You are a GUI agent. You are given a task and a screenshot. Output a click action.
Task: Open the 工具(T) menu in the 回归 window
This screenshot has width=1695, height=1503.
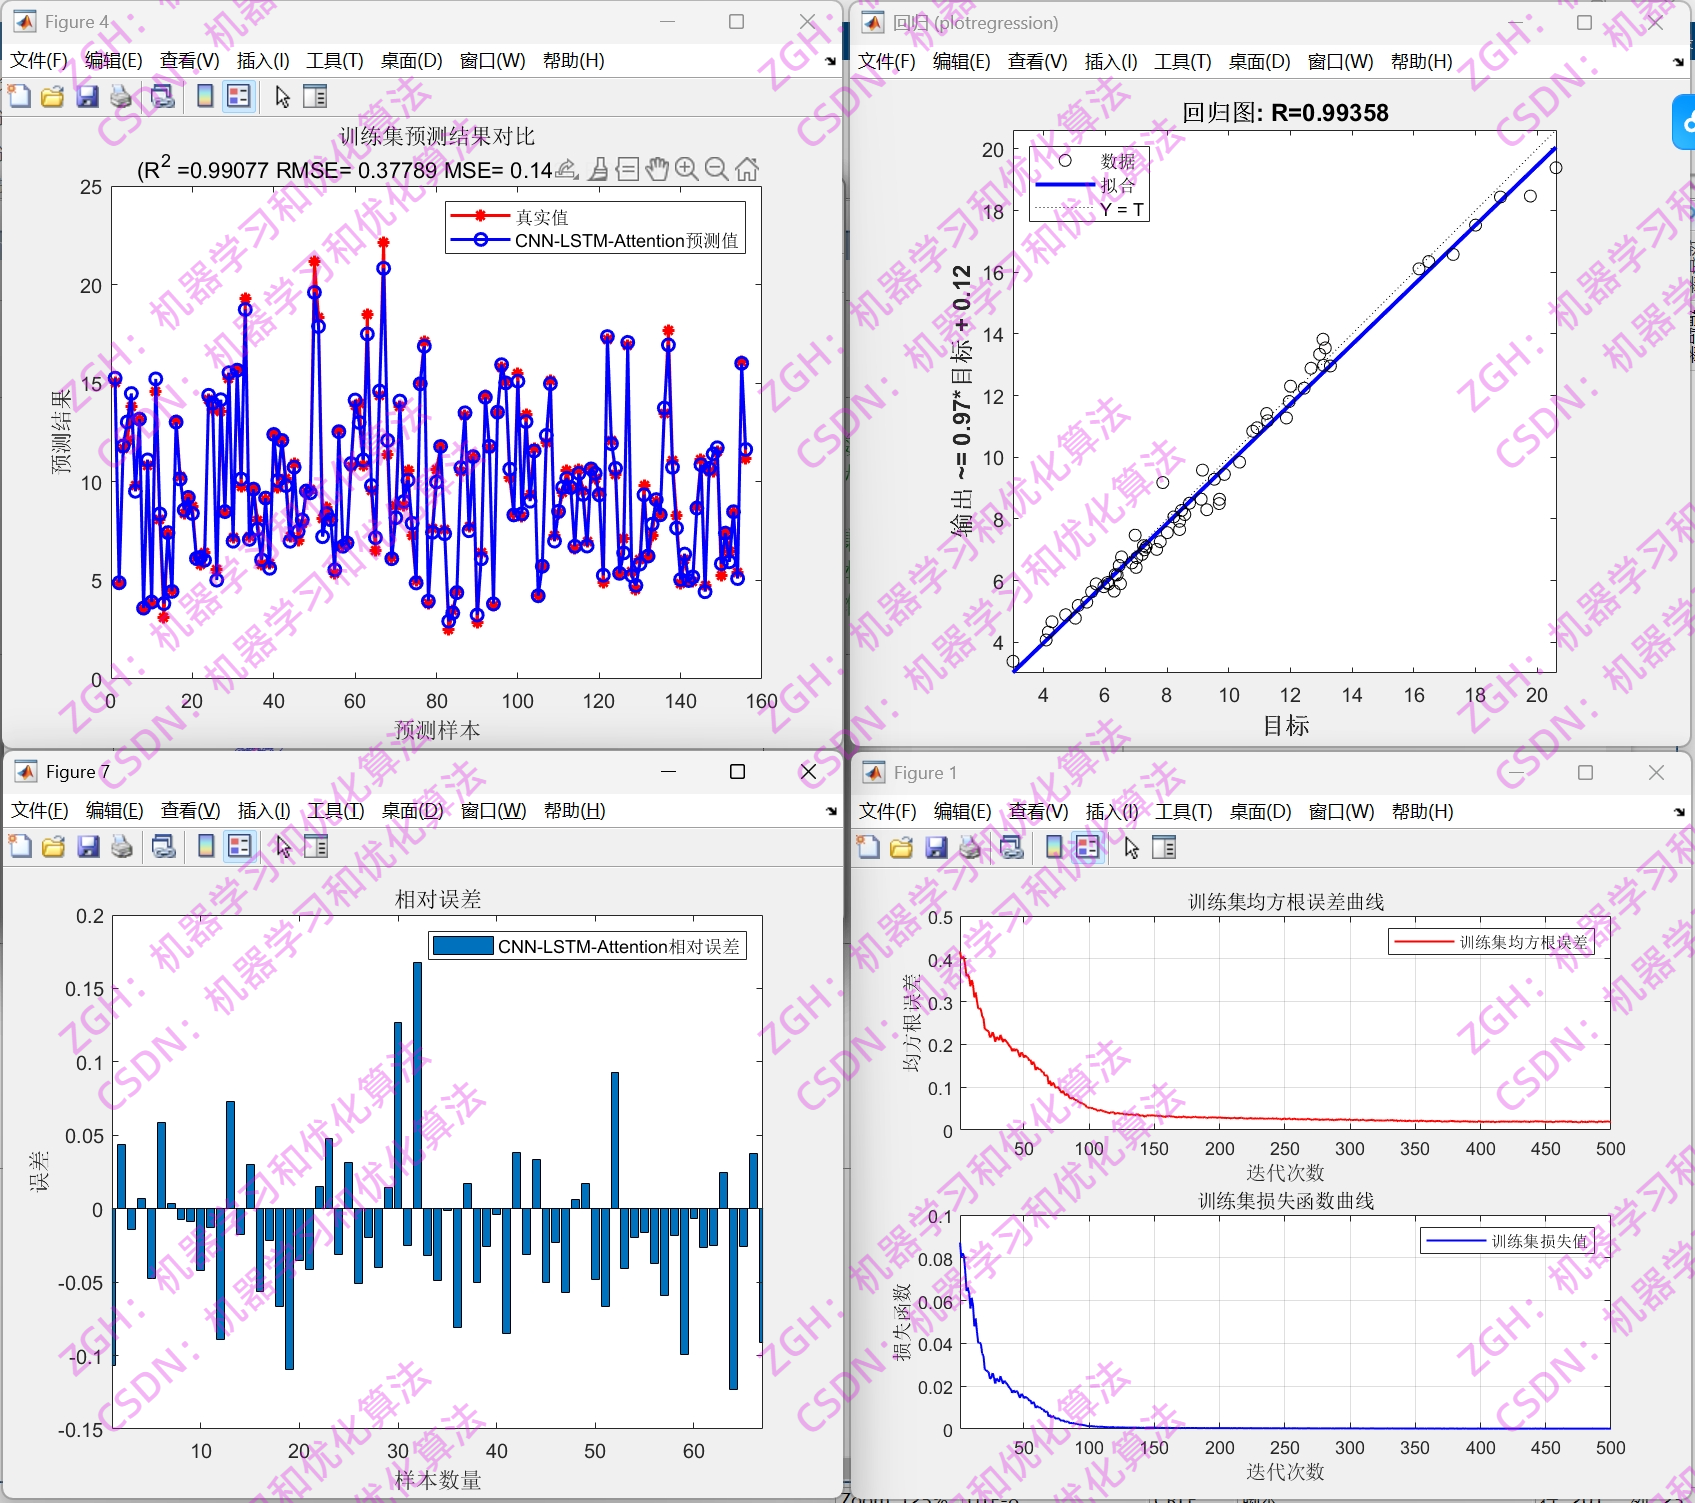pos(1183,61)
